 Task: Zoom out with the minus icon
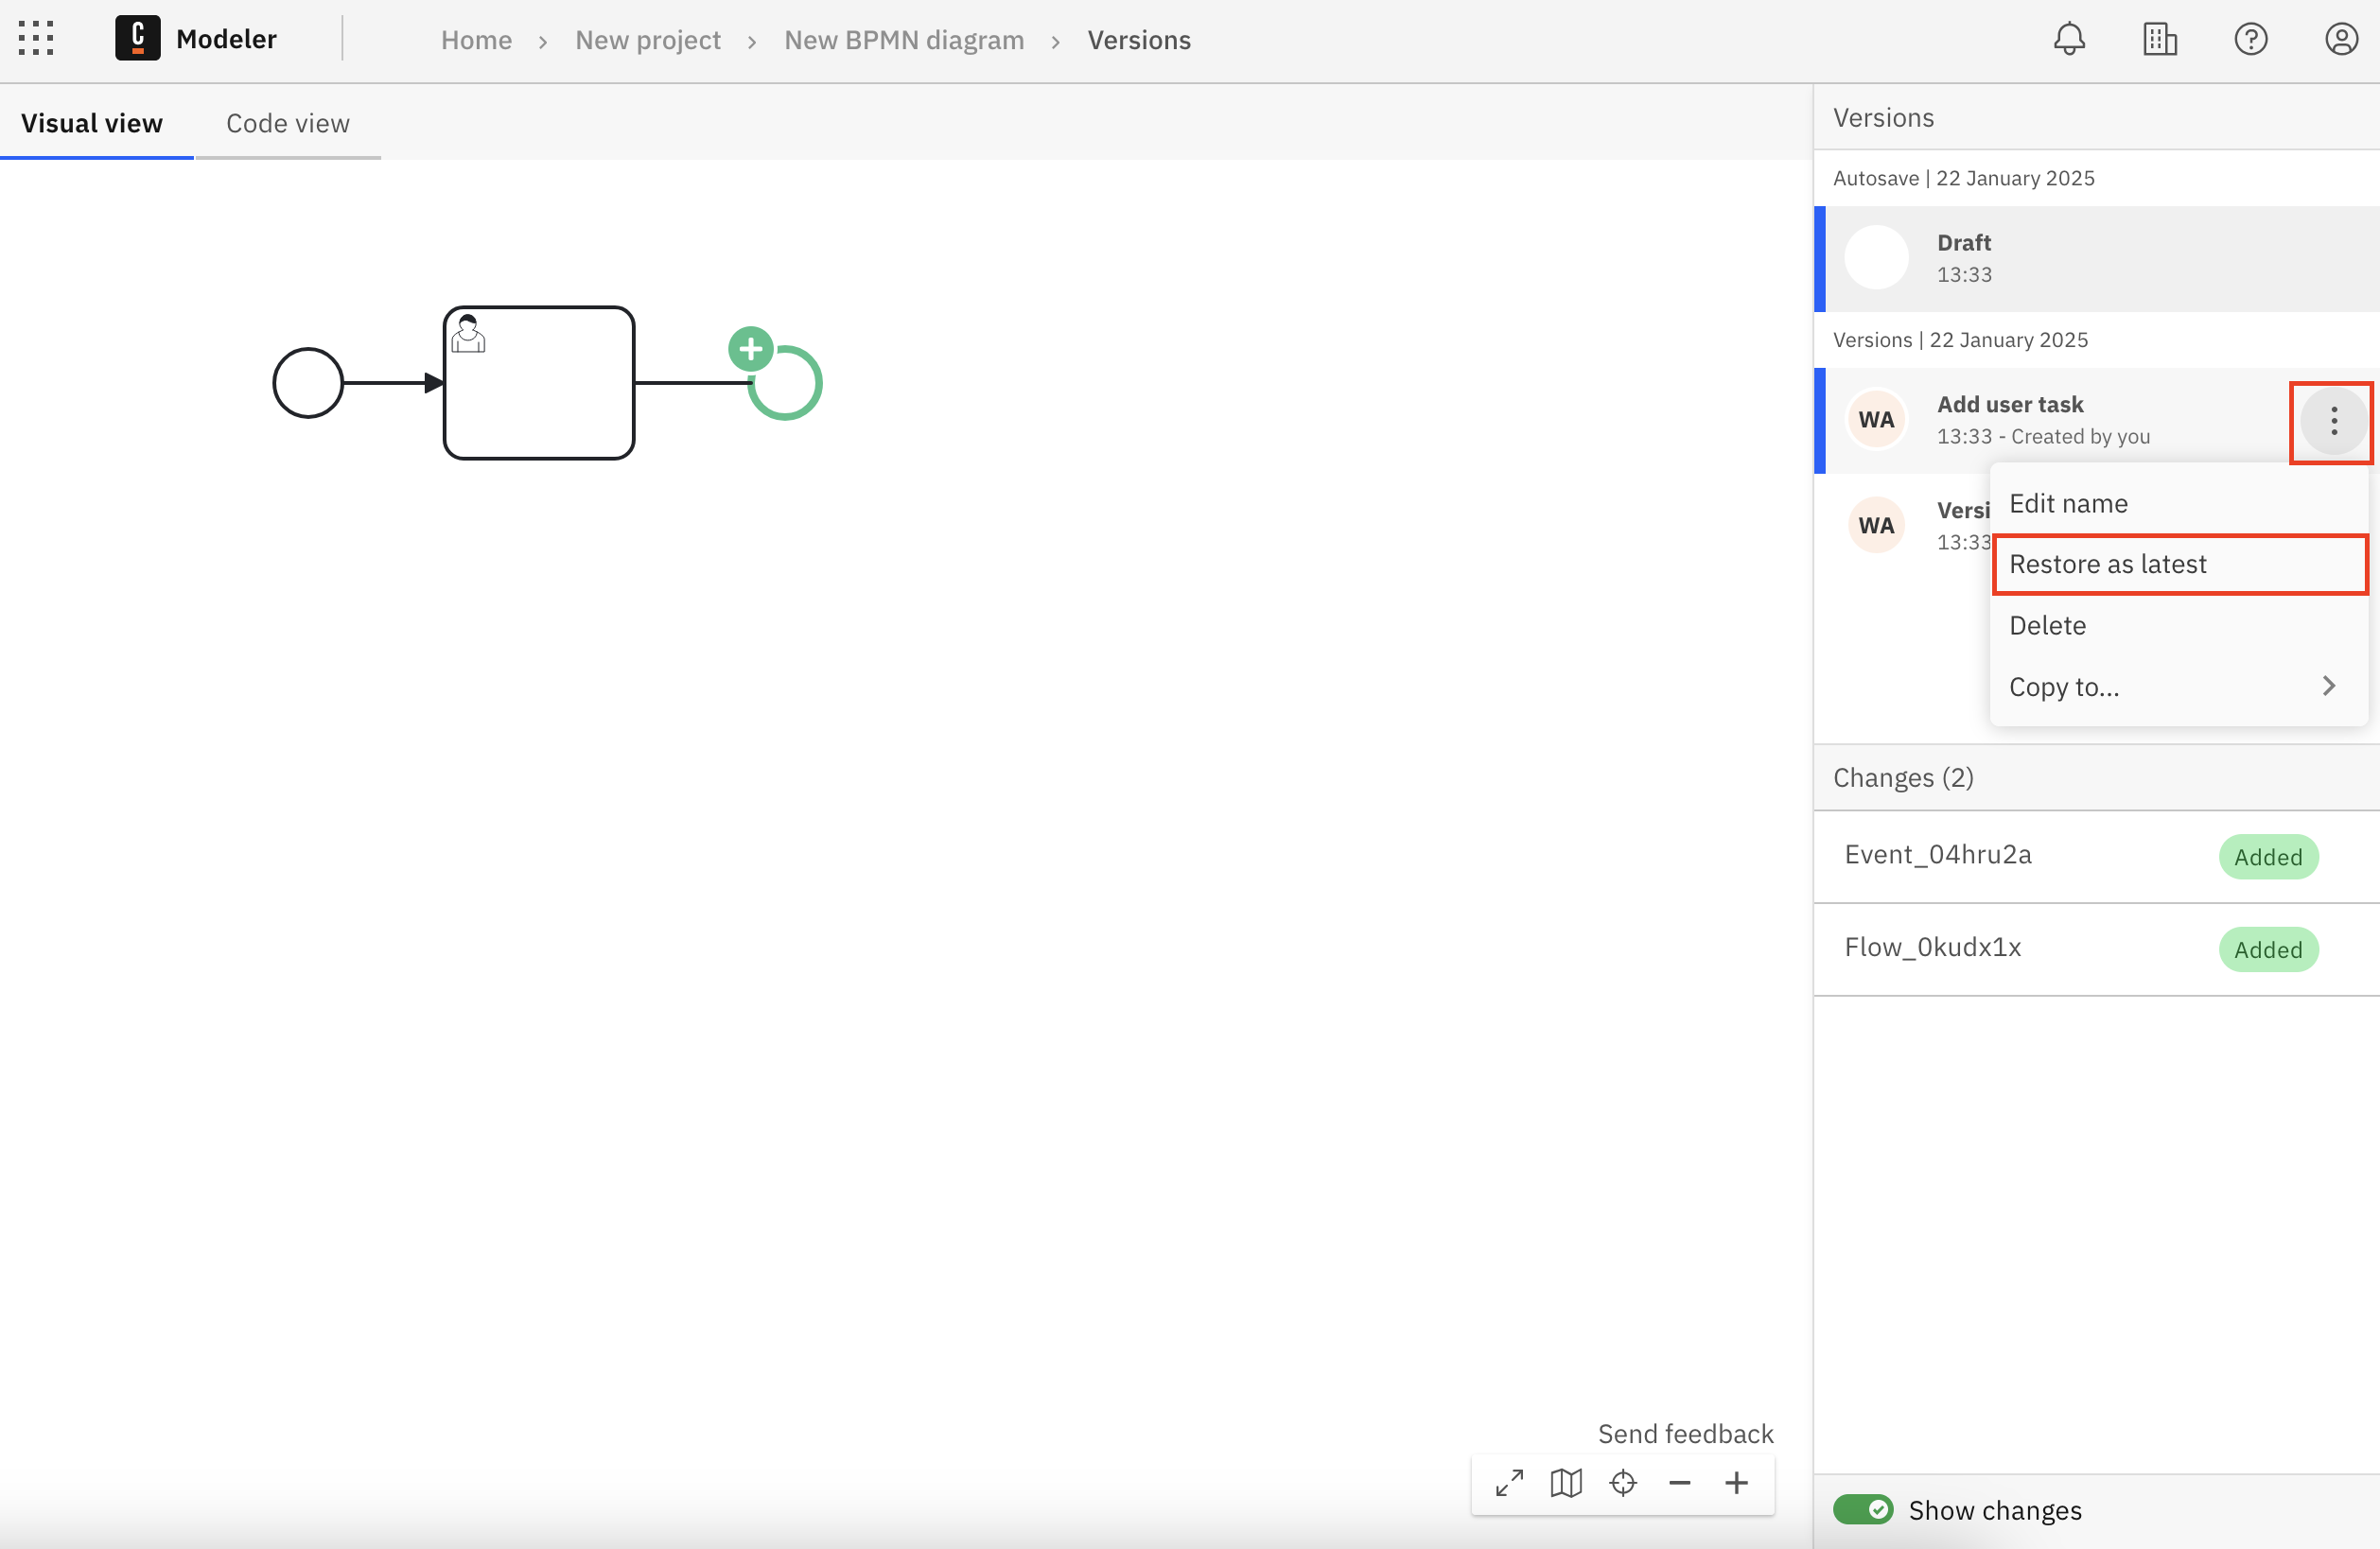click(1679, 1482)
